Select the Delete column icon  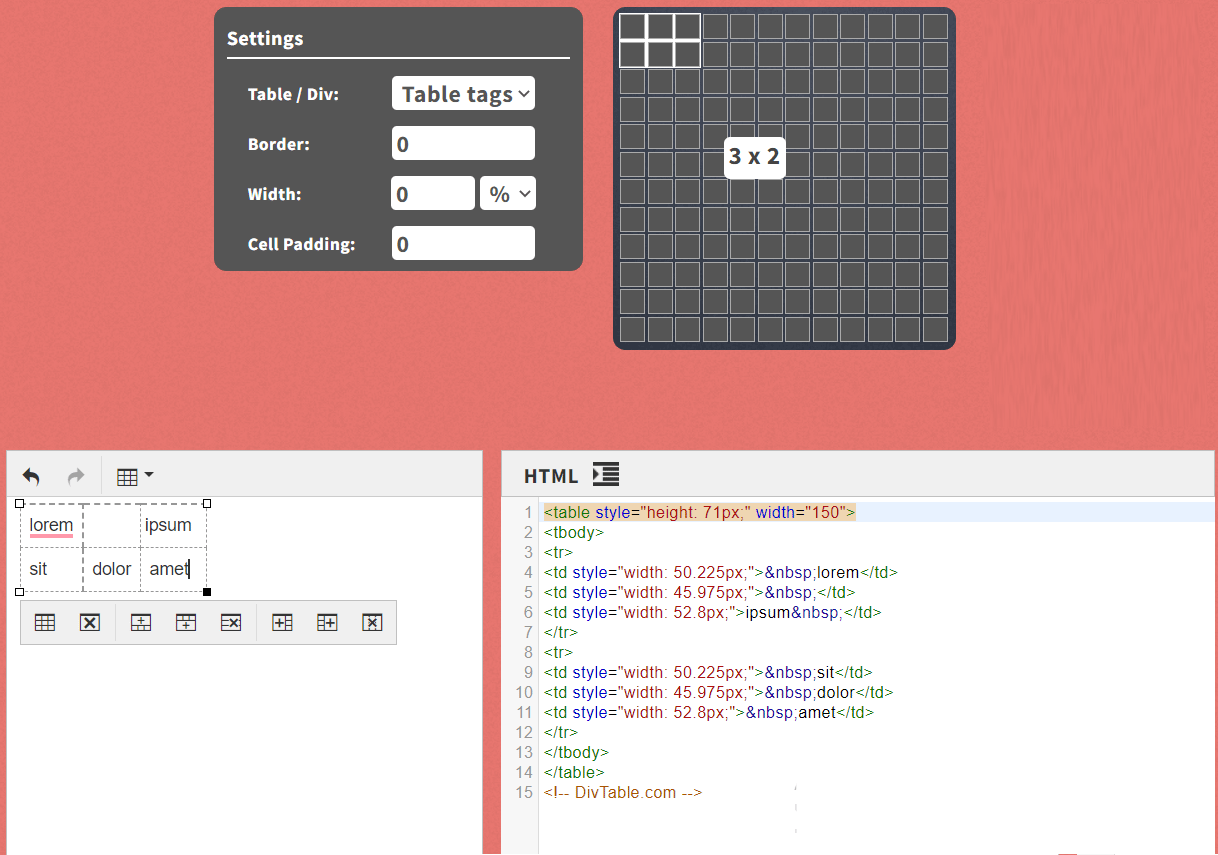click(x=372, y=621)
